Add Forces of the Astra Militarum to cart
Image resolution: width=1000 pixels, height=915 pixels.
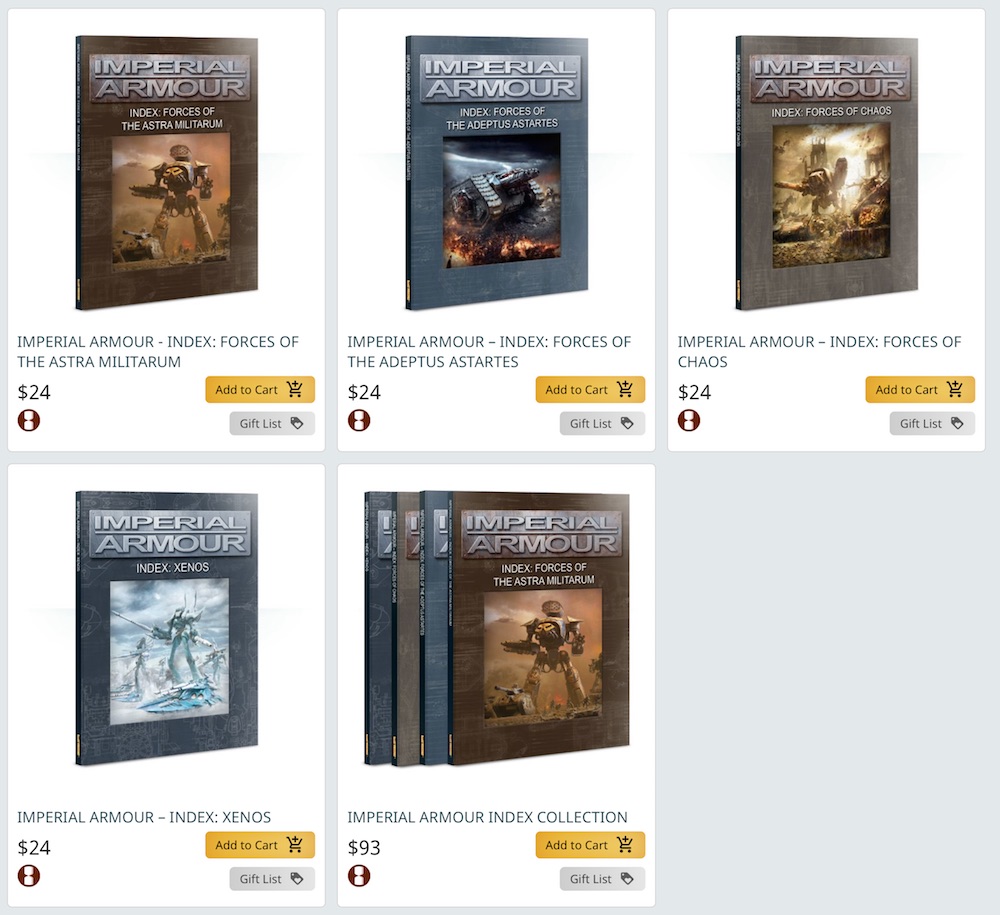coord(260,390)
